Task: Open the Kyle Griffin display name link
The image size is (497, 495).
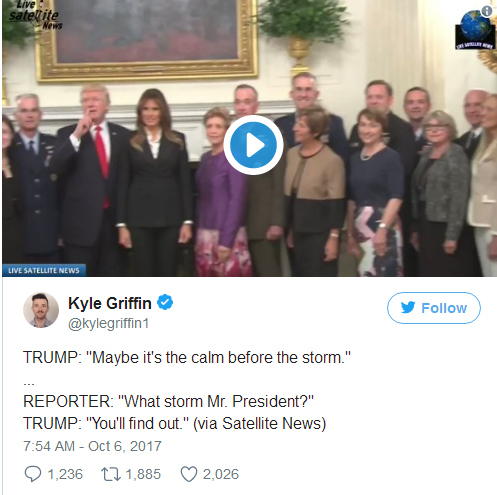Action: point(110,303)
